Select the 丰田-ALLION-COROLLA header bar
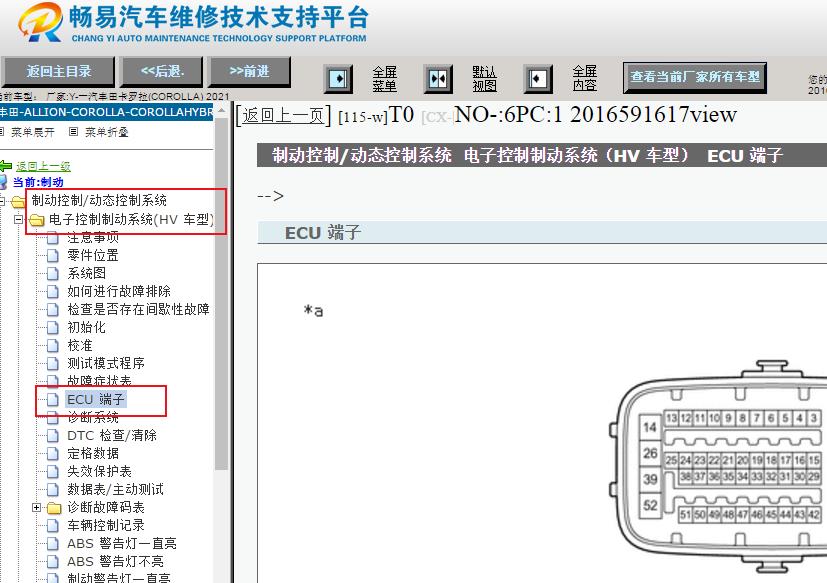827x583 pixels. point(107,112)
